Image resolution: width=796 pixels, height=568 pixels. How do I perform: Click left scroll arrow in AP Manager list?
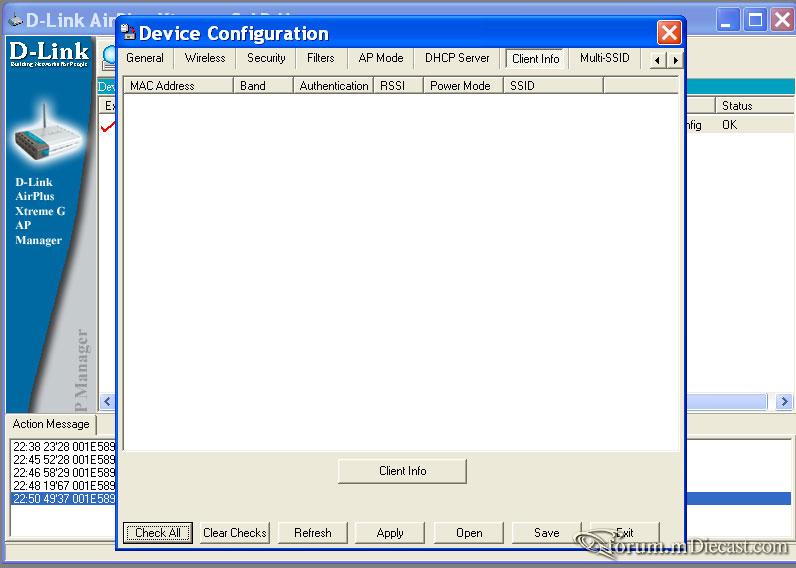107,402
